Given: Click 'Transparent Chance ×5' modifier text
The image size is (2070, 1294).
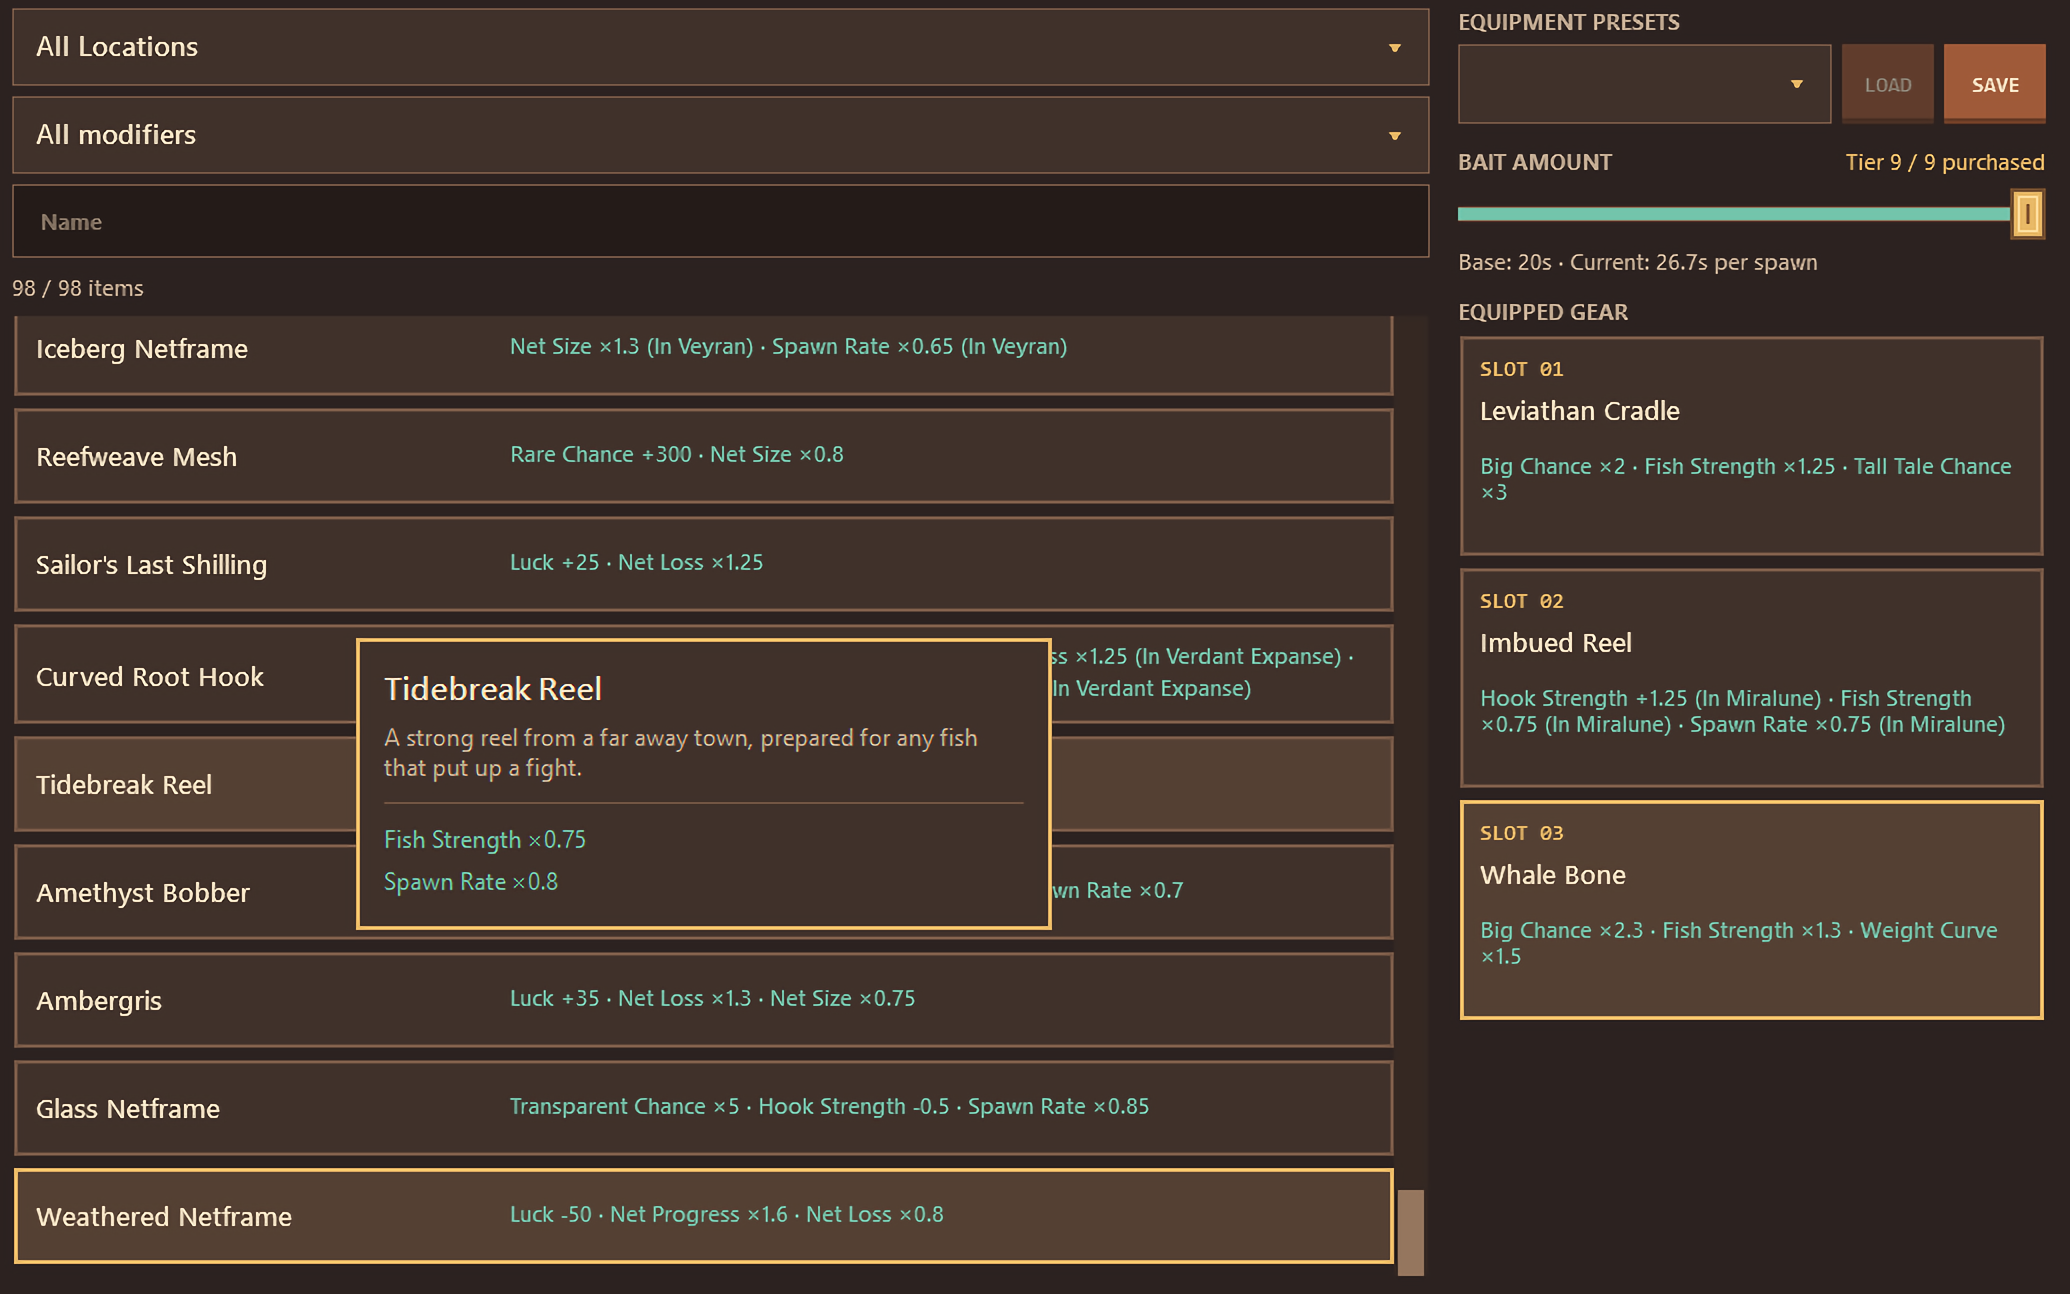Looking at the screenshot, I should (624, 1106).
